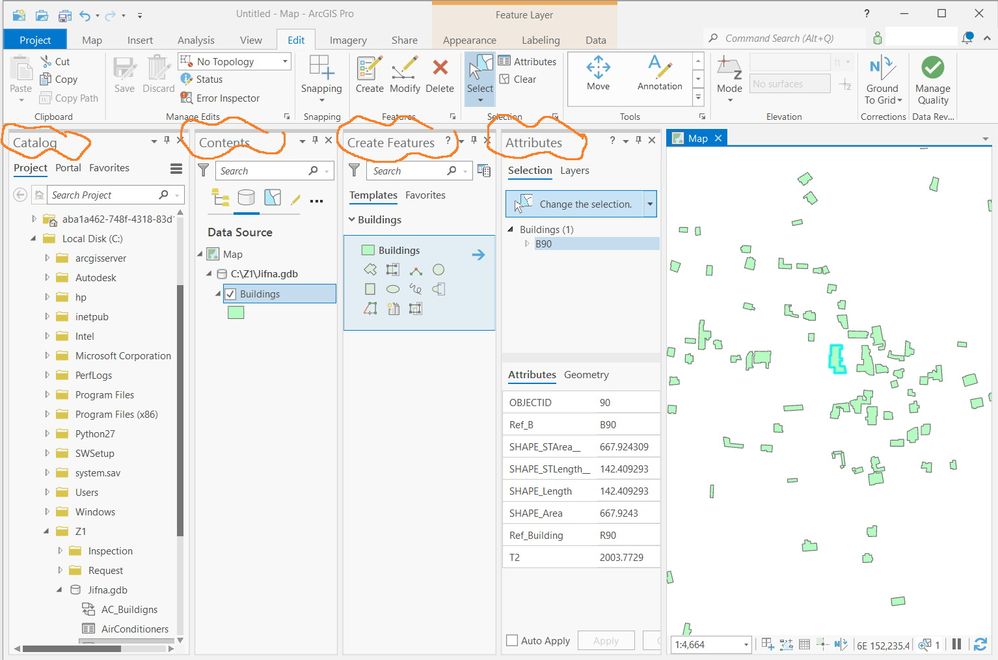This screenshot has width=998, height=660.
Task: Click the Create features tool in ribbon
Action: pyautogui.click(x=369, y=74)
